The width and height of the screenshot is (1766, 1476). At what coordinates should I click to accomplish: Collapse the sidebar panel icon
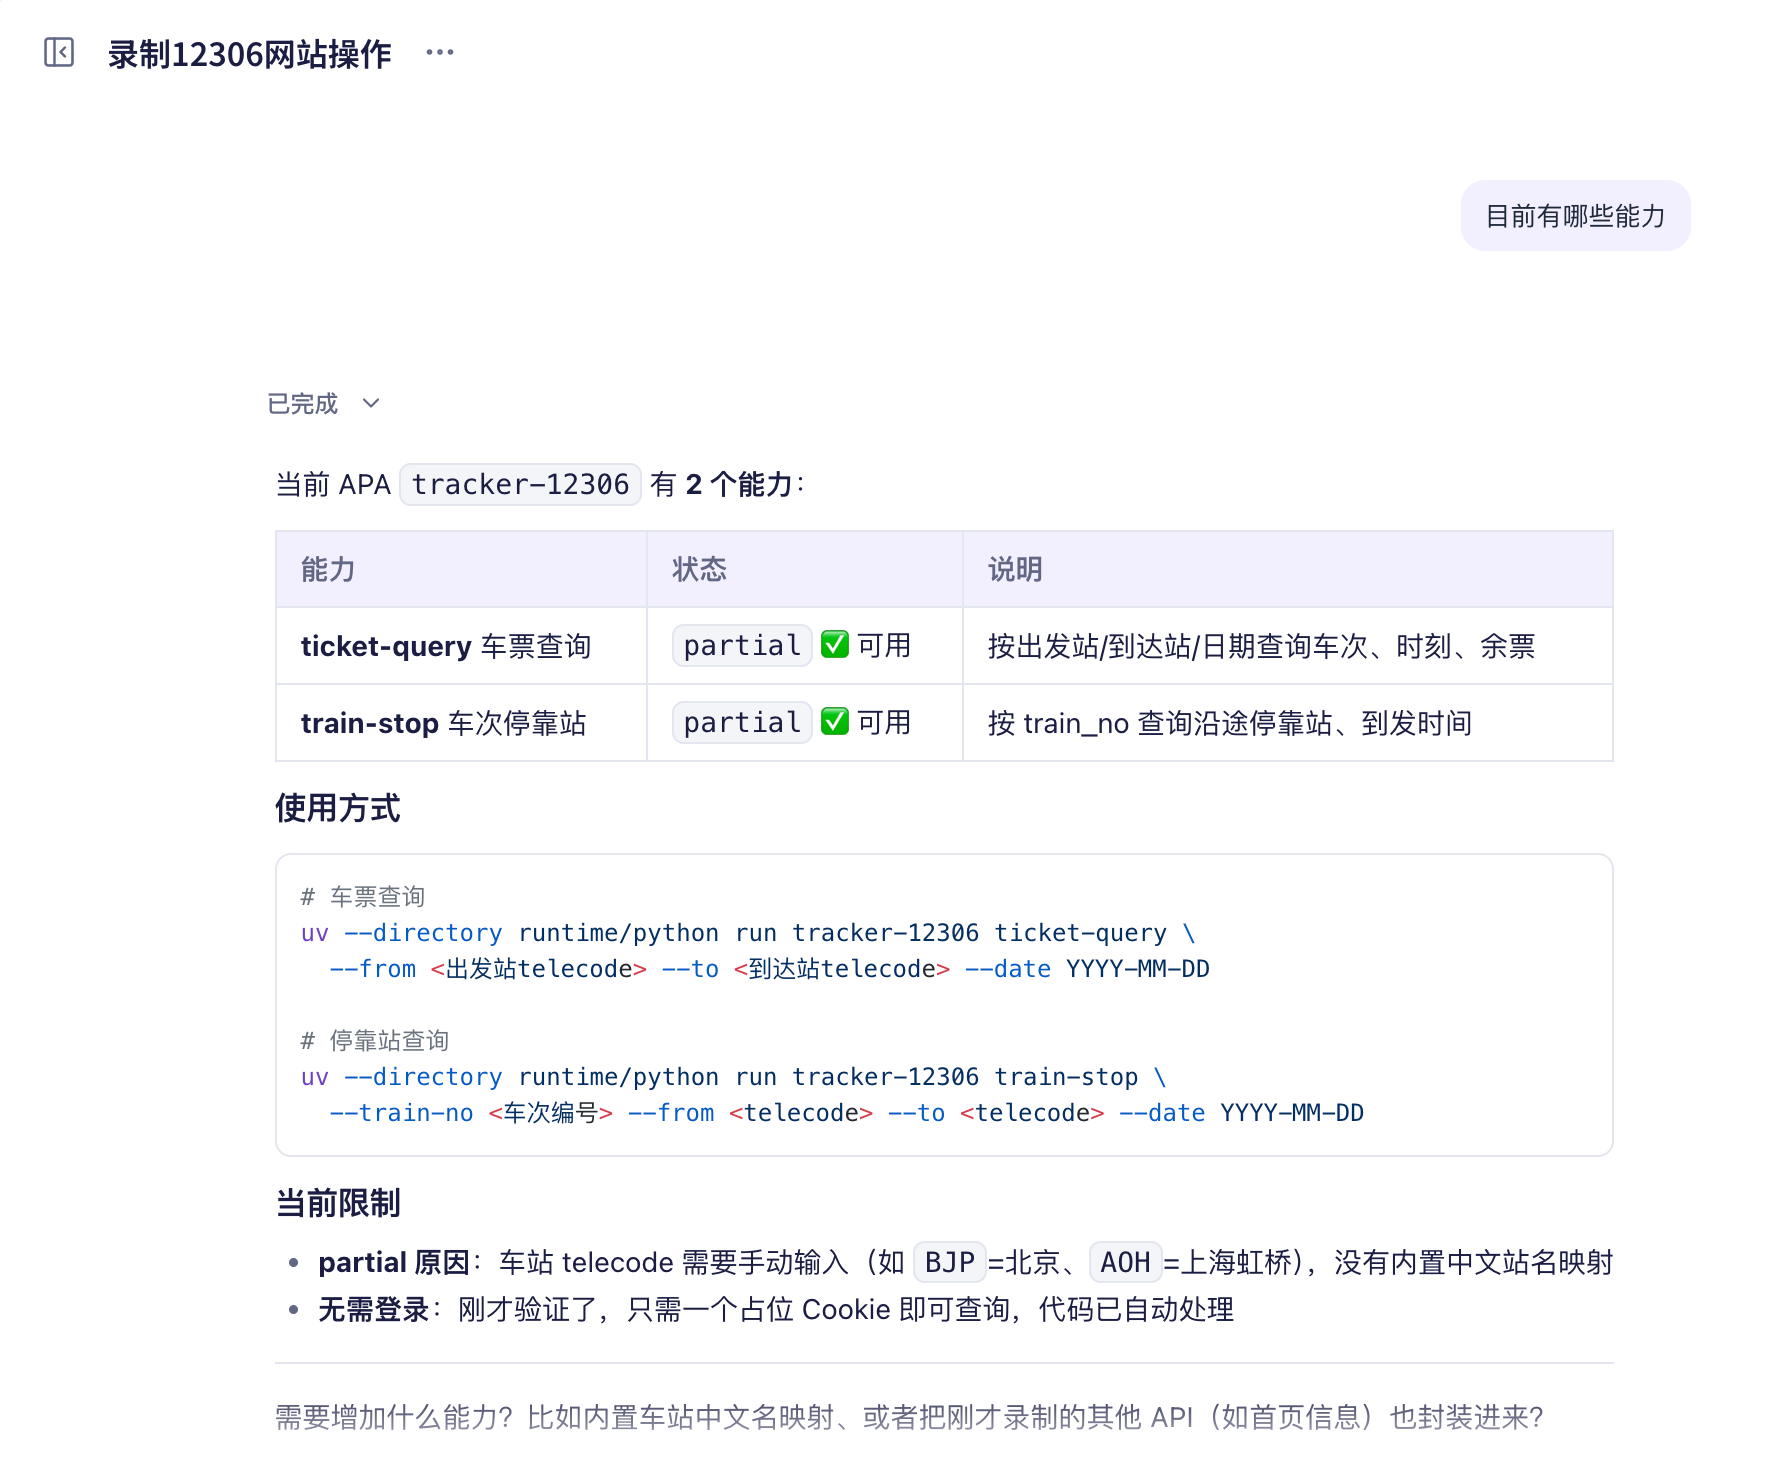point(59,52)
